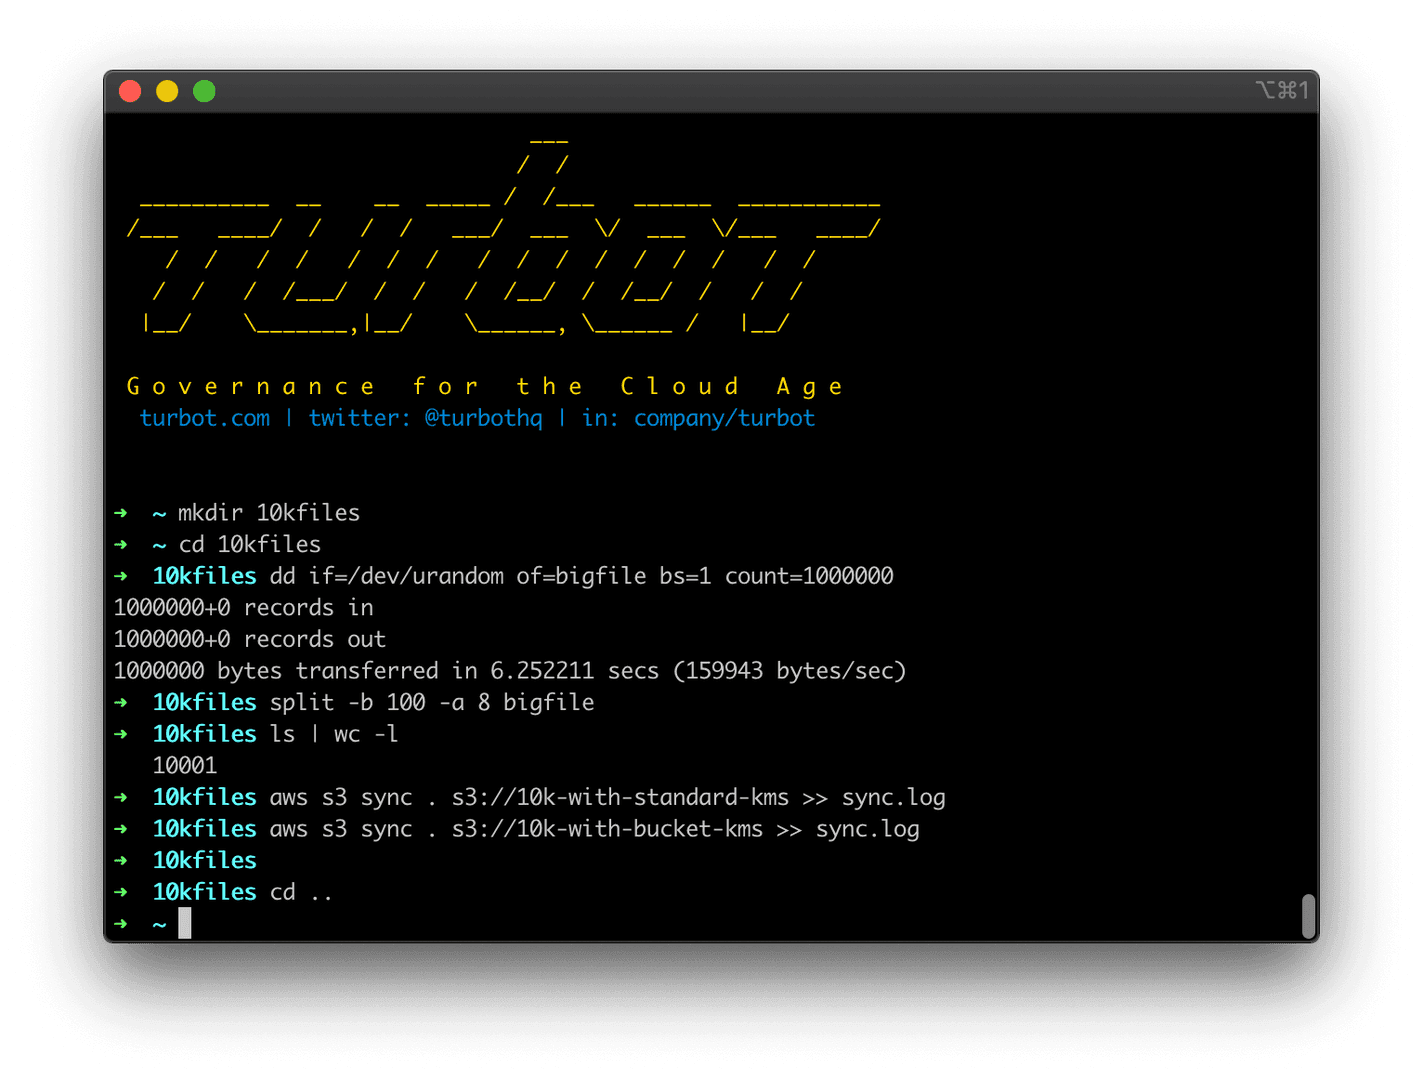Viewport: 1423px width, 1080px height.
Task: Click the turbot ASCII art logo
Action: (503, 236)
